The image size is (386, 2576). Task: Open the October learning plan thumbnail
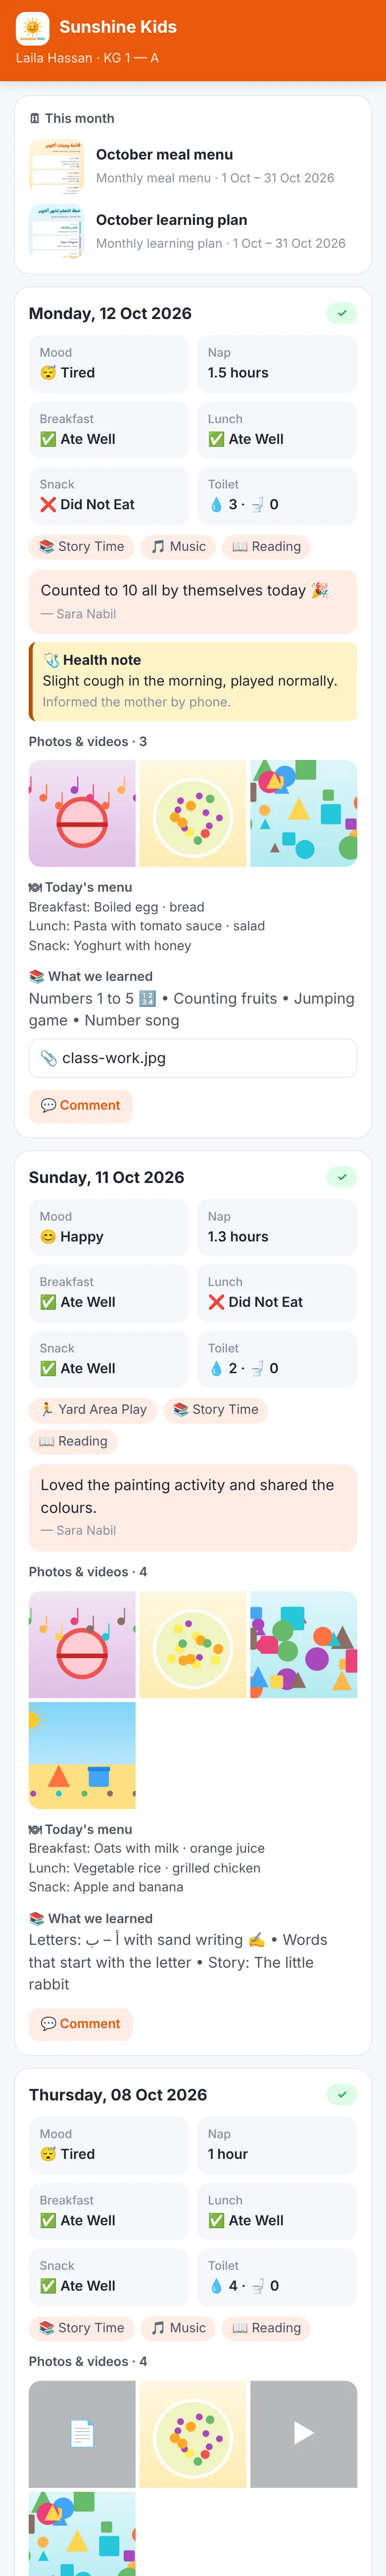(56, 231)
